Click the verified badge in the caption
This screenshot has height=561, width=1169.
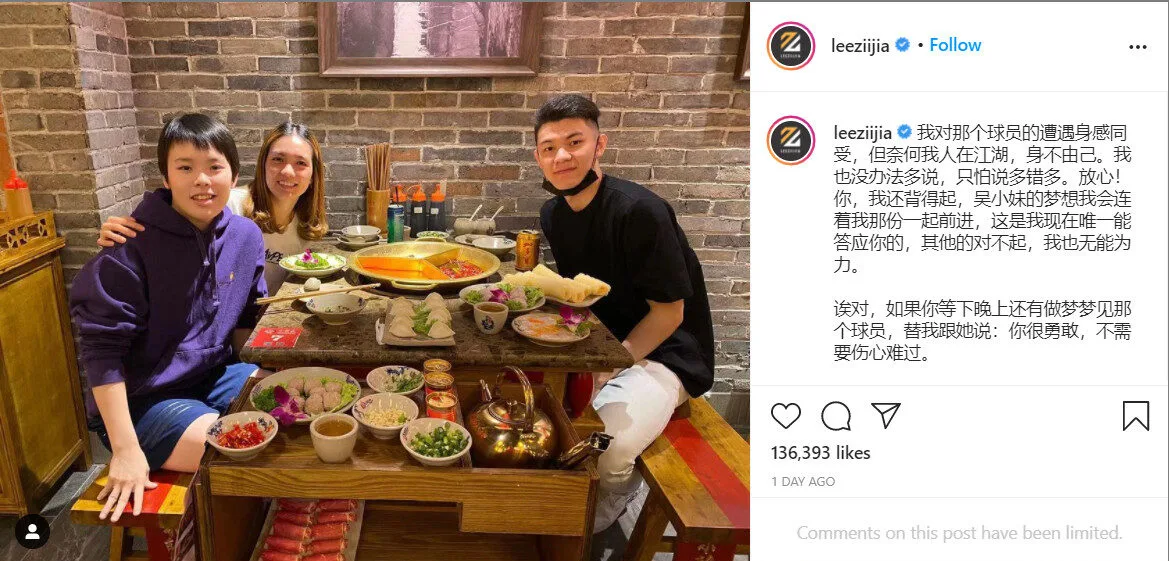[904, 132]
